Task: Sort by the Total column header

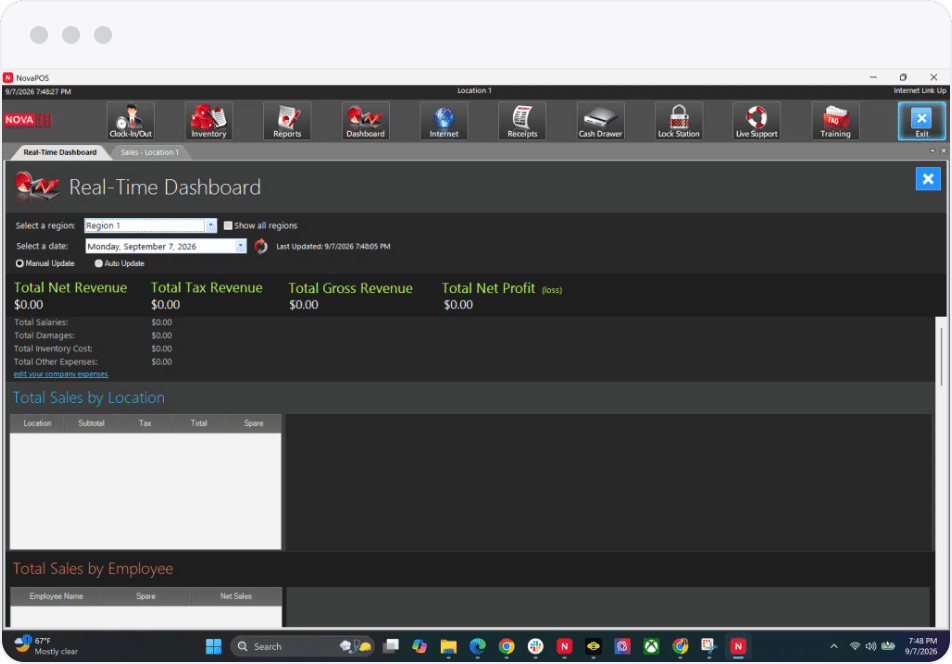Action: (199, 424)
